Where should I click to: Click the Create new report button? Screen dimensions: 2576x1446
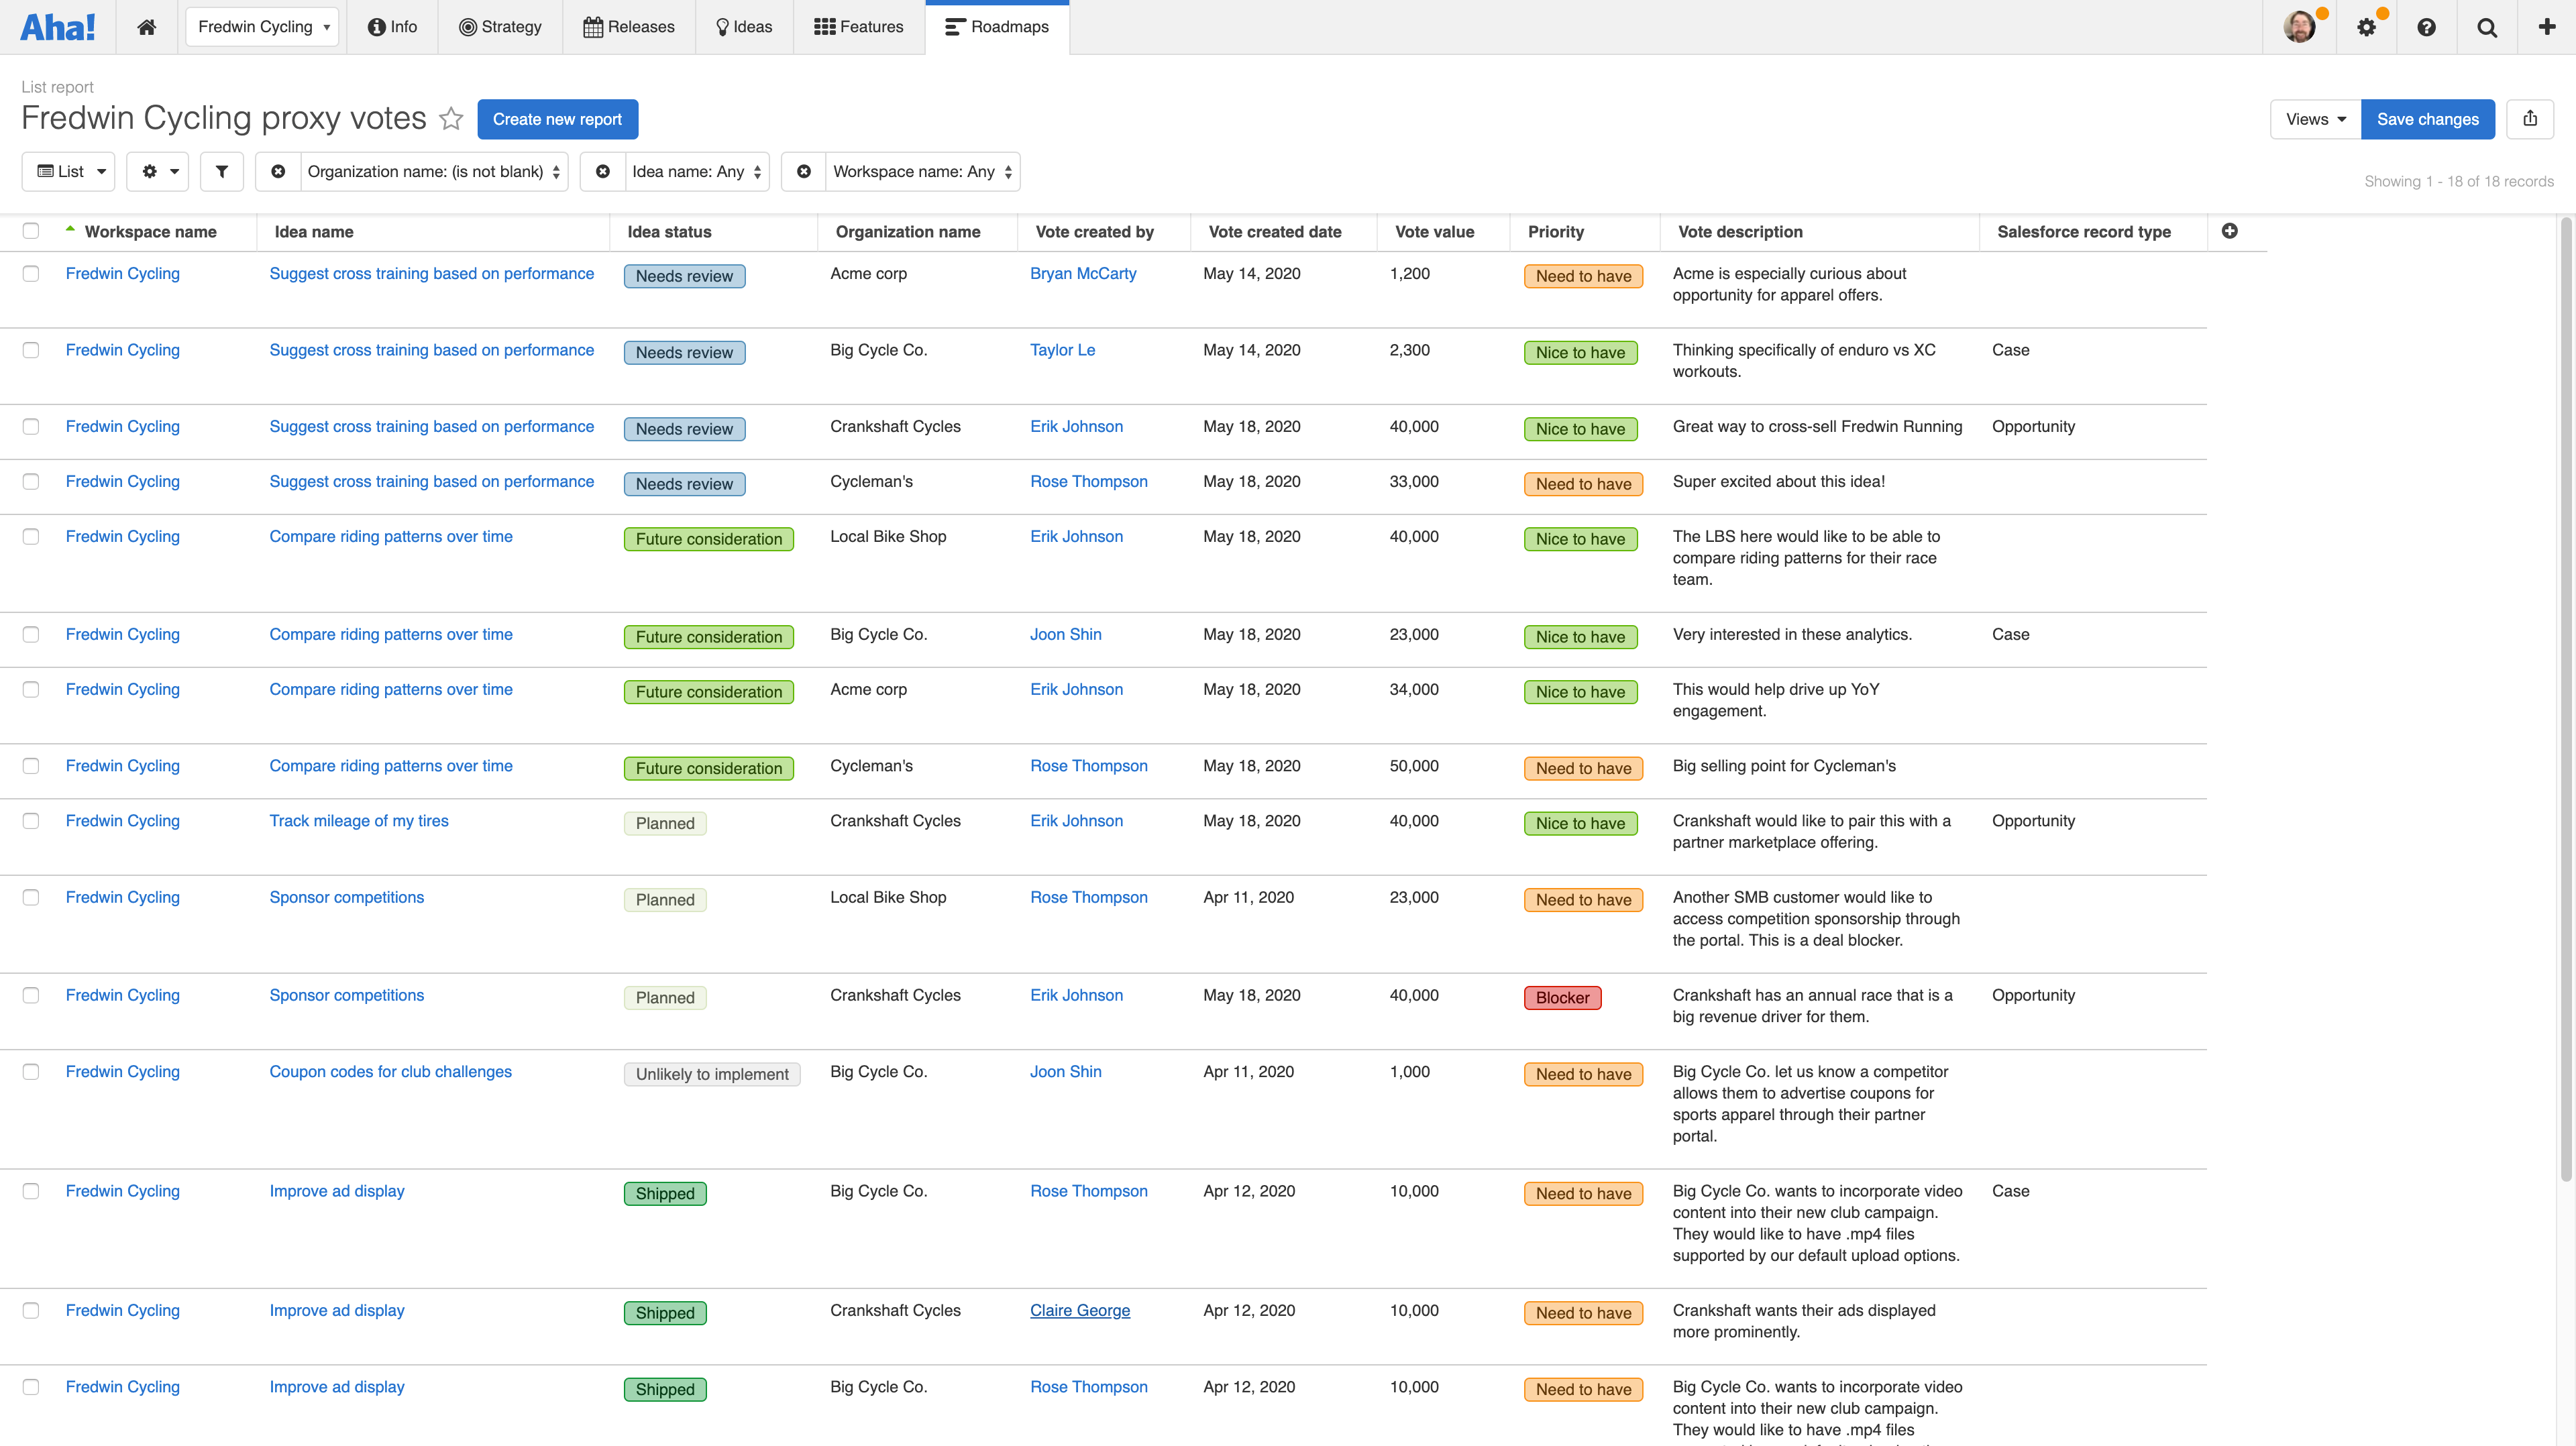tap(558, 119)
